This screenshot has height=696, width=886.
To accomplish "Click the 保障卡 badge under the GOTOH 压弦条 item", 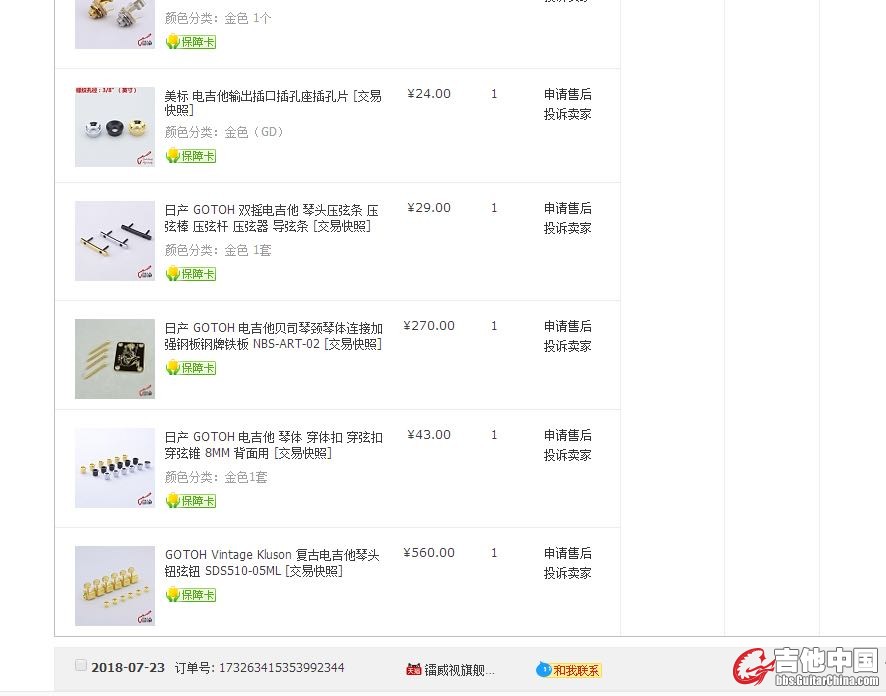I will [191, 273].
